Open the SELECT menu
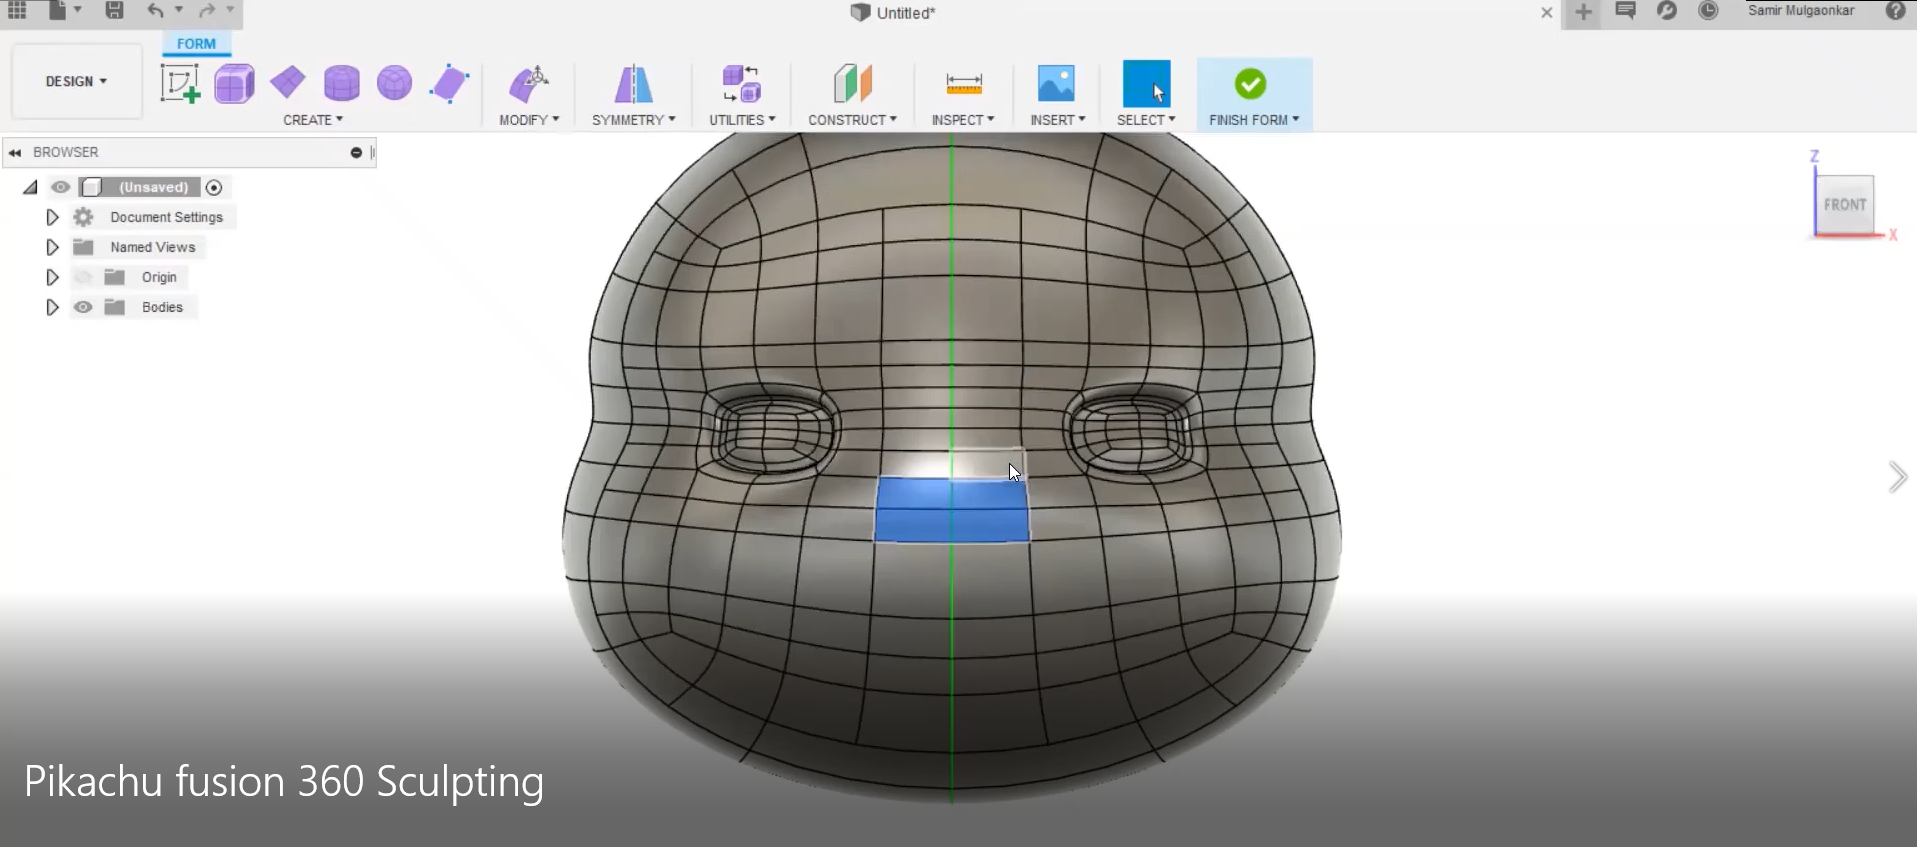 [x=1146, y=120]
